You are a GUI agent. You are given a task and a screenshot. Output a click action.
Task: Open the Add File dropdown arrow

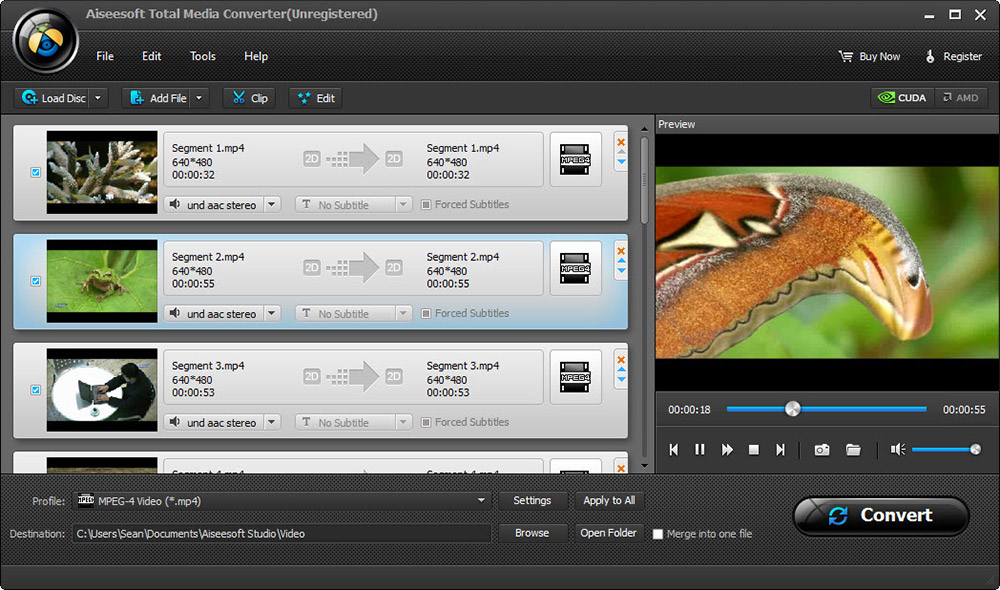199,98
